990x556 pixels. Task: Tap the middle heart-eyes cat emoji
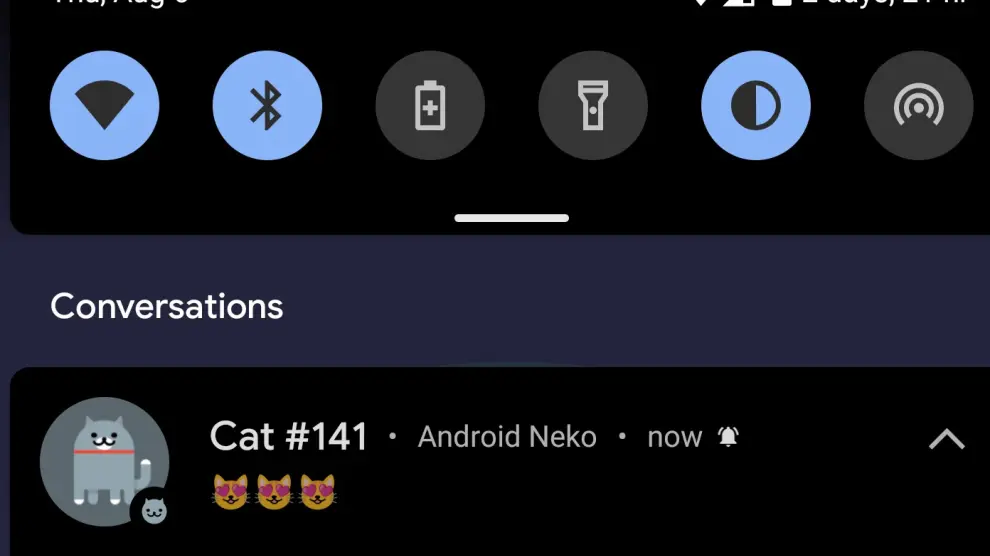274,492
